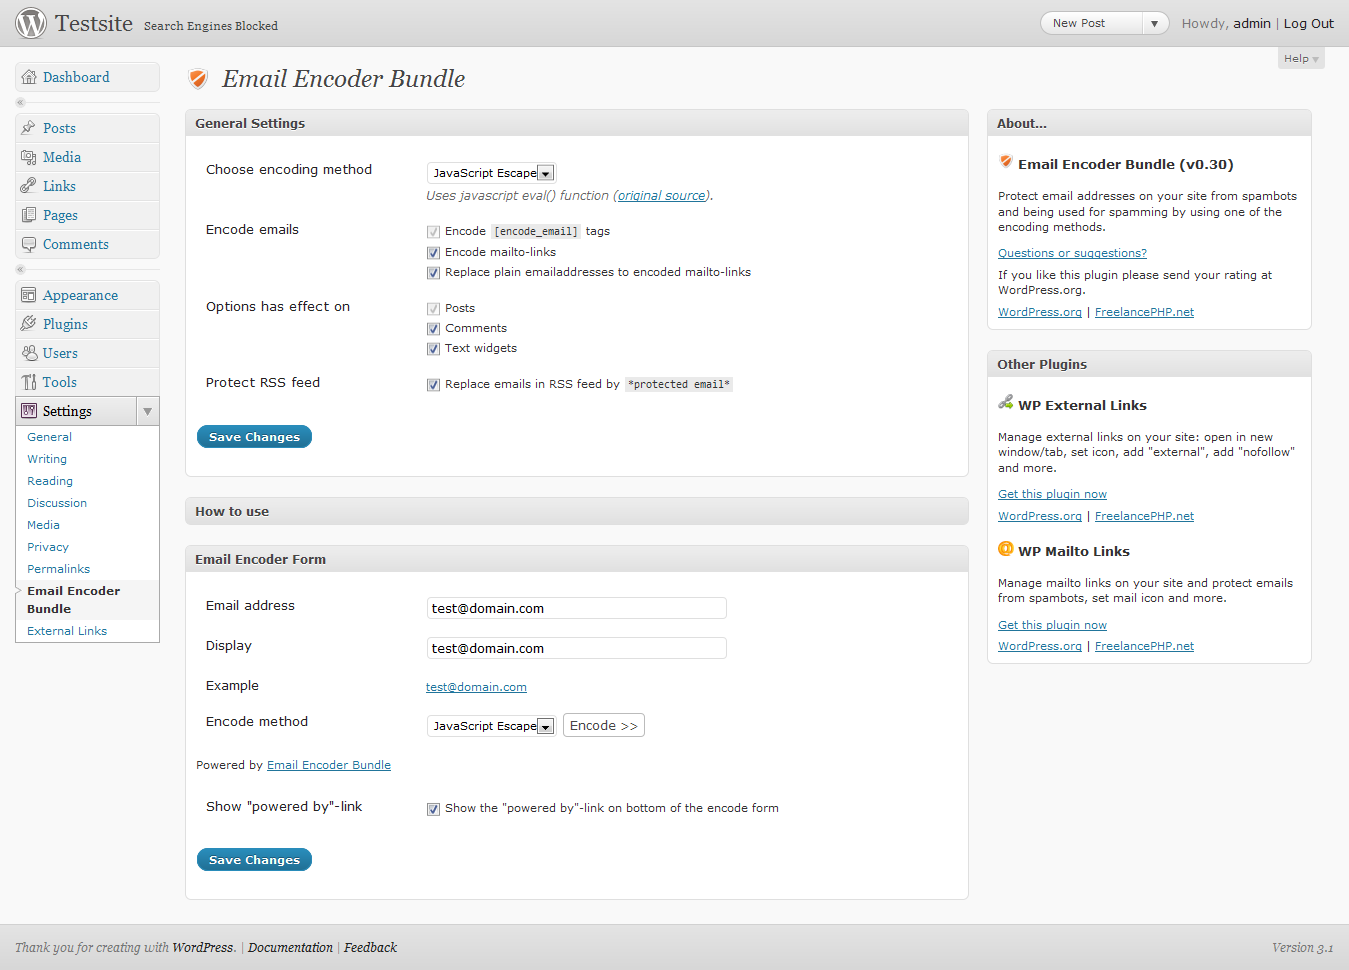Image resolution: width=1349 pixels, height=970 pixels.
Task: Click the Log Out link
Action: tap(1309, 23)
